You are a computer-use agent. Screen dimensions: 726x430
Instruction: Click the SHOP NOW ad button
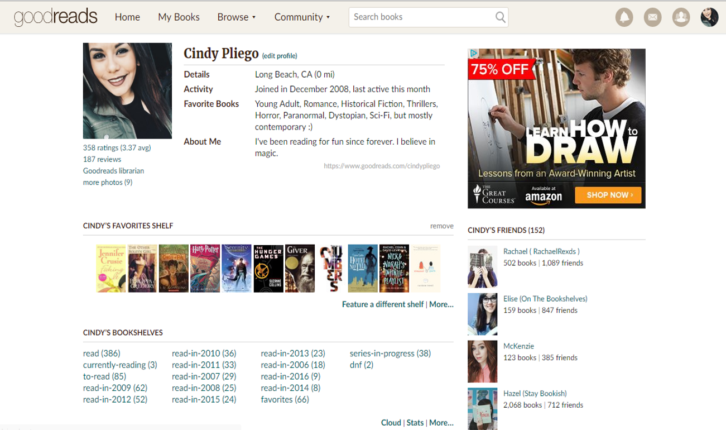click(608, 195)
